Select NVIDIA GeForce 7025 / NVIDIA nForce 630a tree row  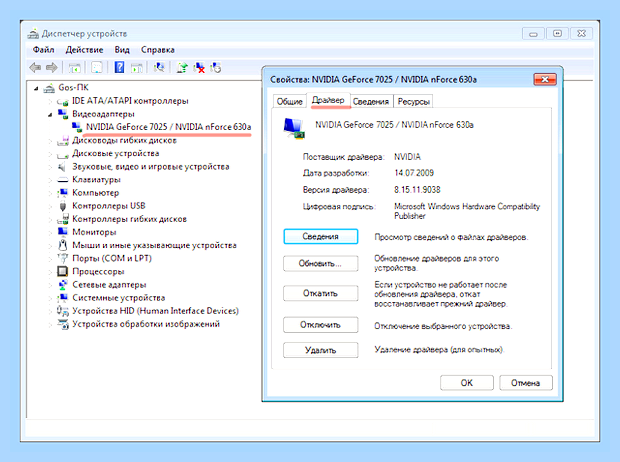pyautogui.click(x=168, y=127)
